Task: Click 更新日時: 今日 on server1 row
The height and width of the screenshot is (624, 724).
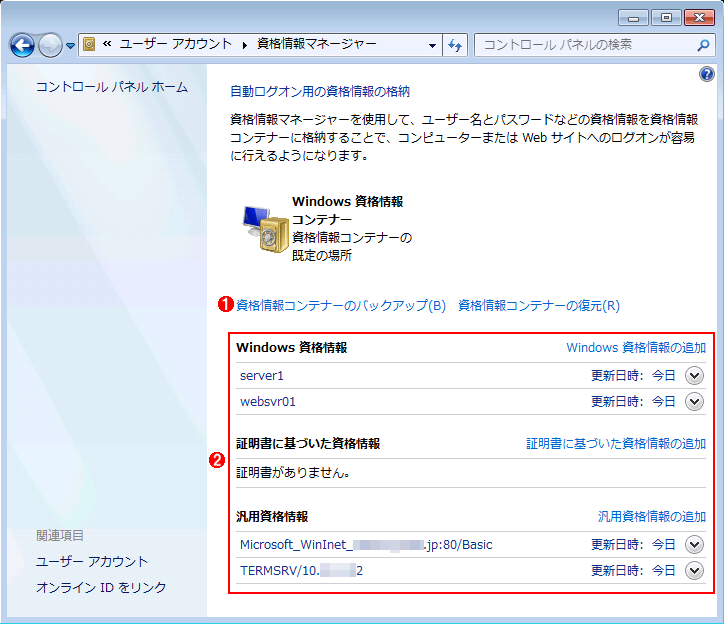Action: click(x=634, y=376)
